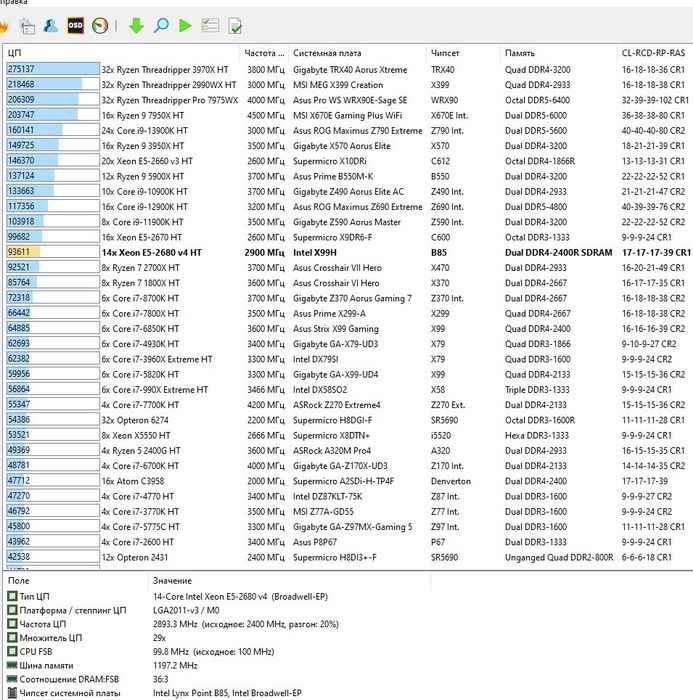The image size is (693, 700).
Task: Click the 1197.2 MHz memory bus value
Action: pos(175,665)
